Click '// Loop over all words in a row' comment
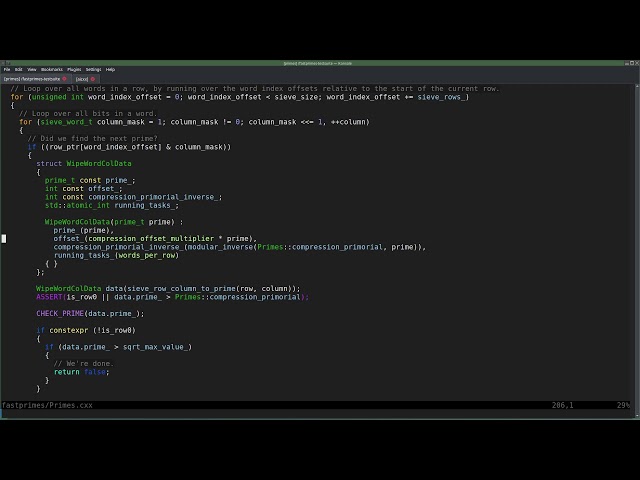Viewport: 640px width, 480px height. 255,89
